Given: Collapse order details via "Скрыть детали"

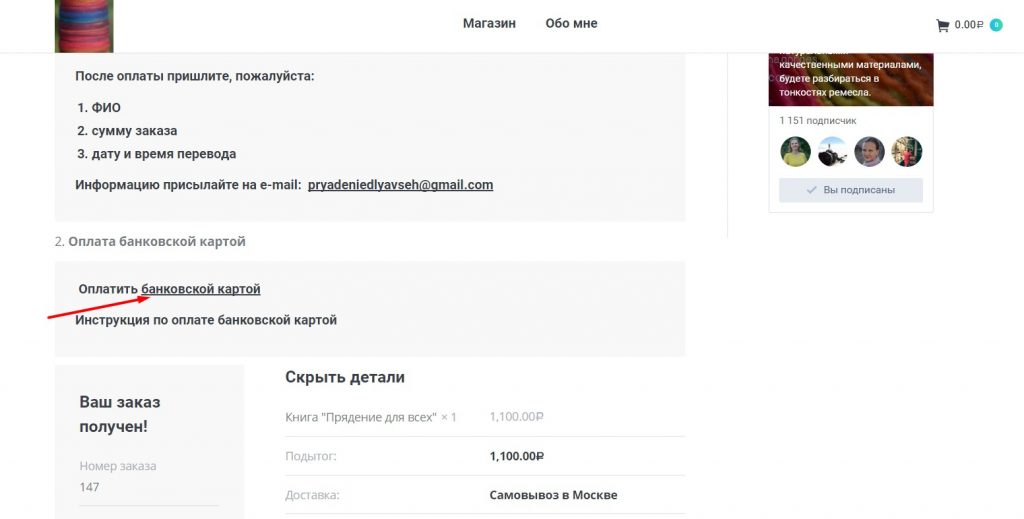Looking at the screenshot, I should click(x=345, y=377).
